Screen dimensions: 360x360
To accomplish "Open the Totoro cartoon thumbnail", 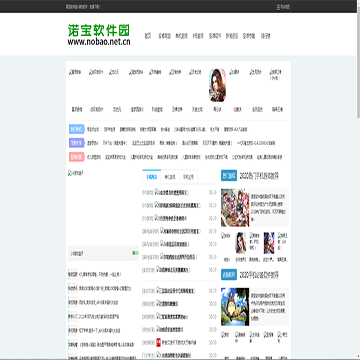I will point(235,307).
